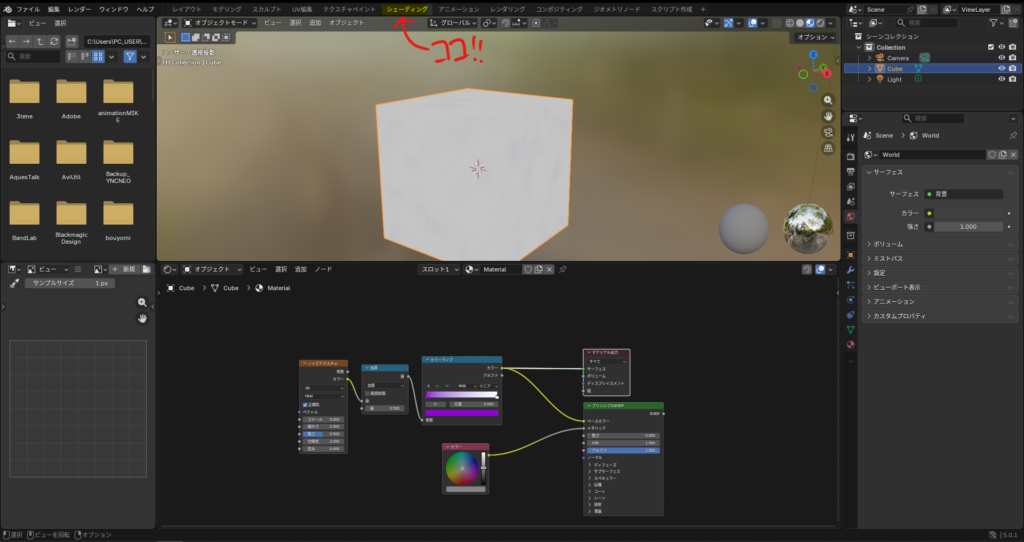This screenshot has width=1024, height=542.
Task: Open the Adobe folder thumbnail
Action: [x=71, y=98]
